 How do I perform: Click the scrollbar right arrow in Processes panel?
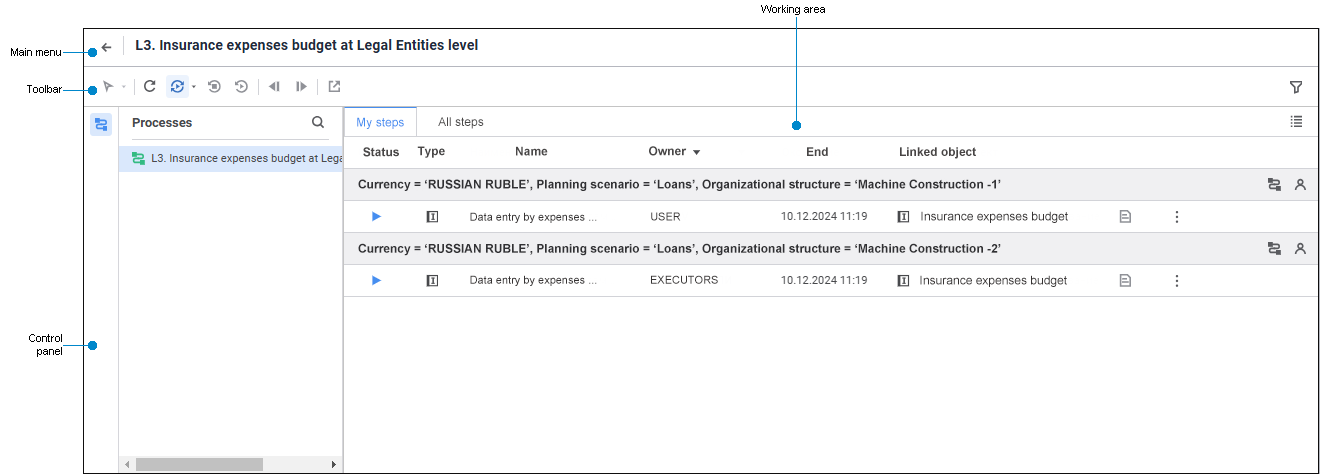pyautogui.click(x=334, y=464)
